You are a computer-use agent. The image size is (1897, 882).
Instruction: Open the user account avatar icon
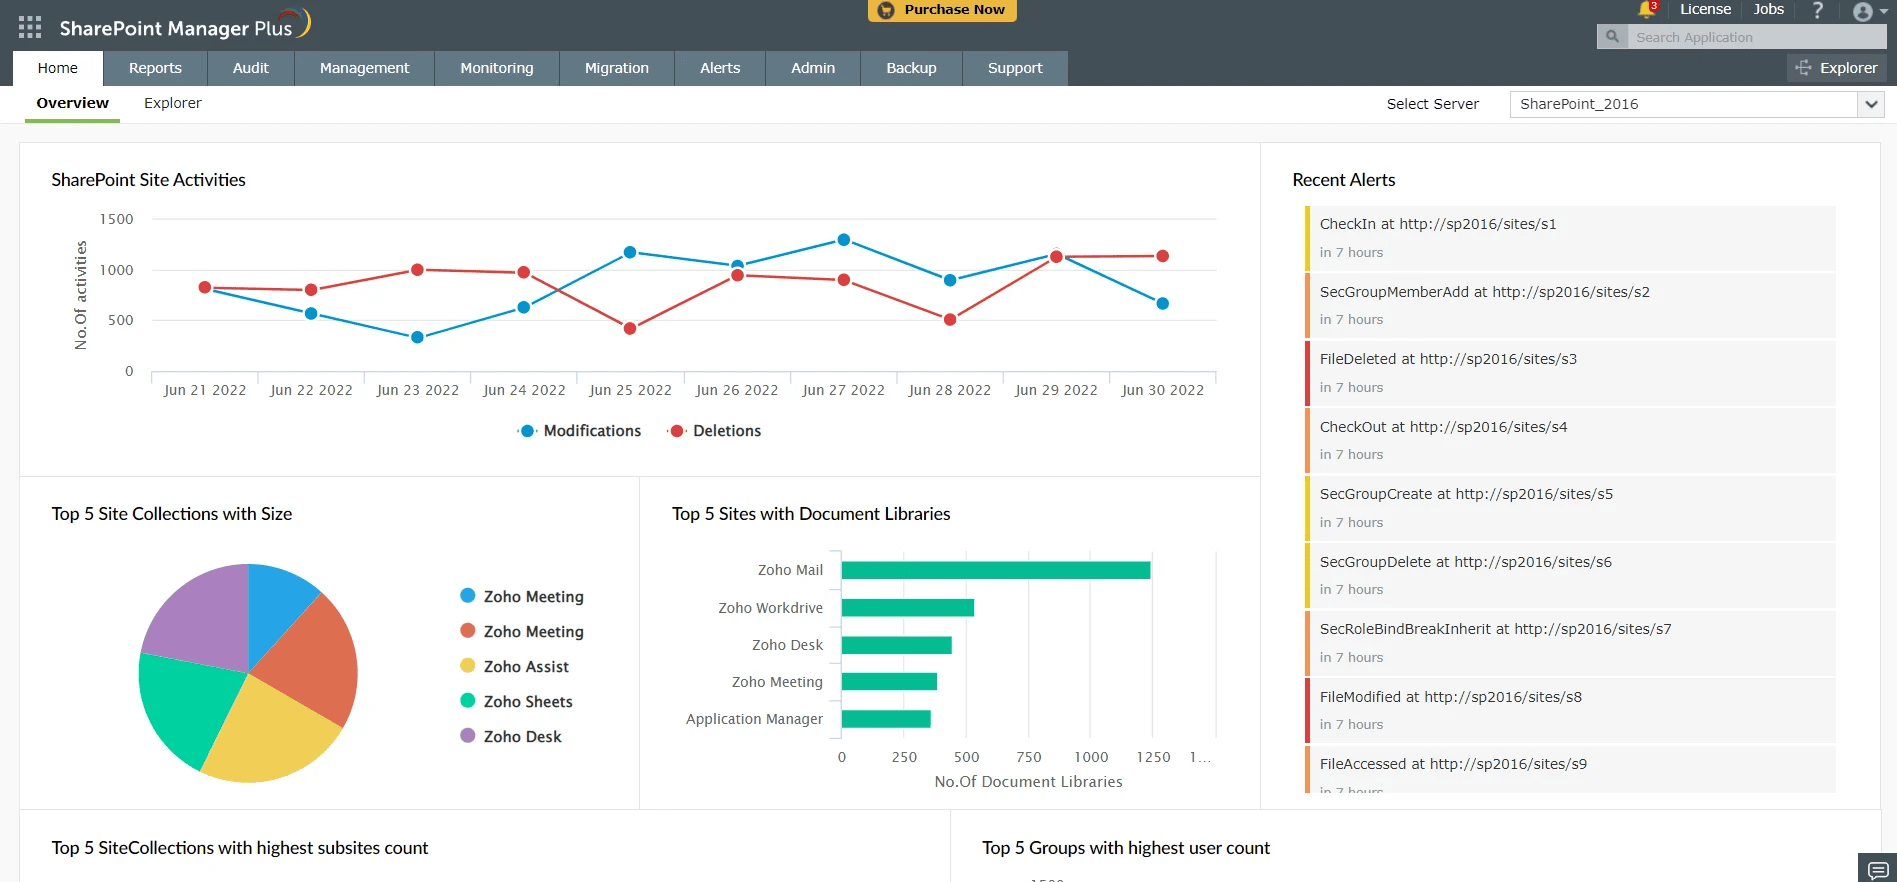[1862, 12]
